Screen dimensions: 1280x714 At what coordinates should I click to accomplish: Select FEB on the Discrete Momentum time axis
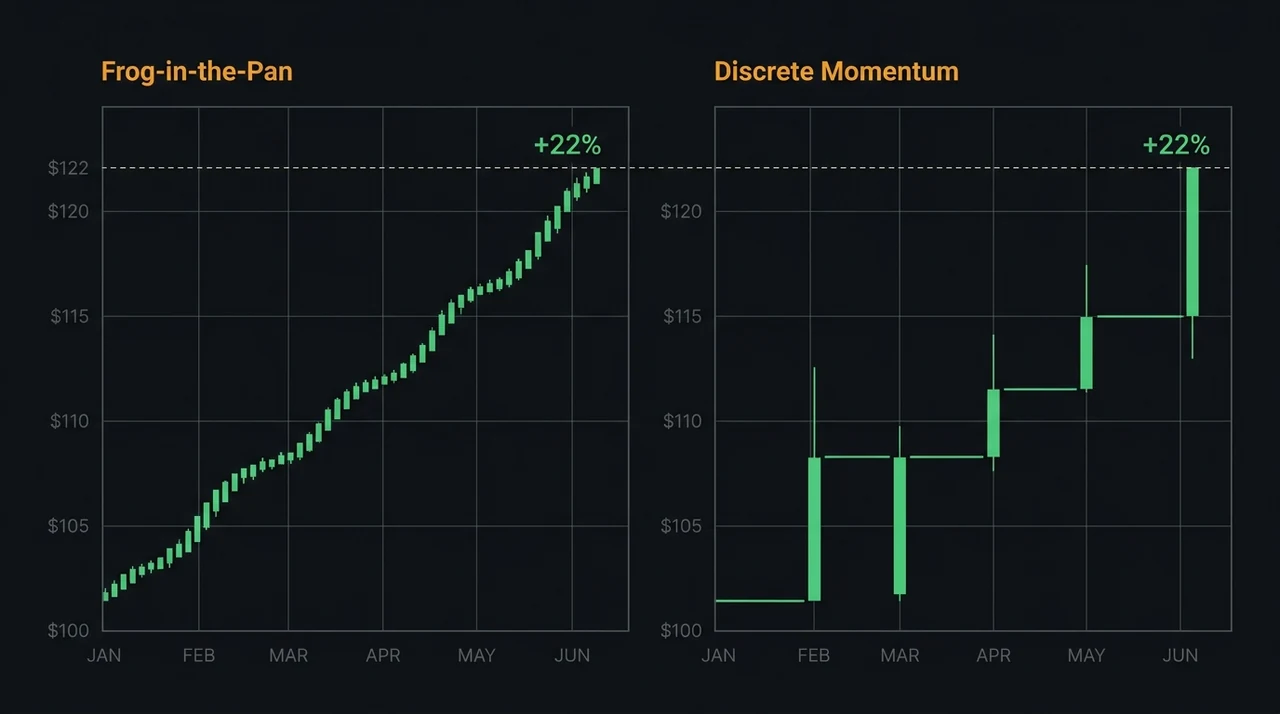pos(813,656)
